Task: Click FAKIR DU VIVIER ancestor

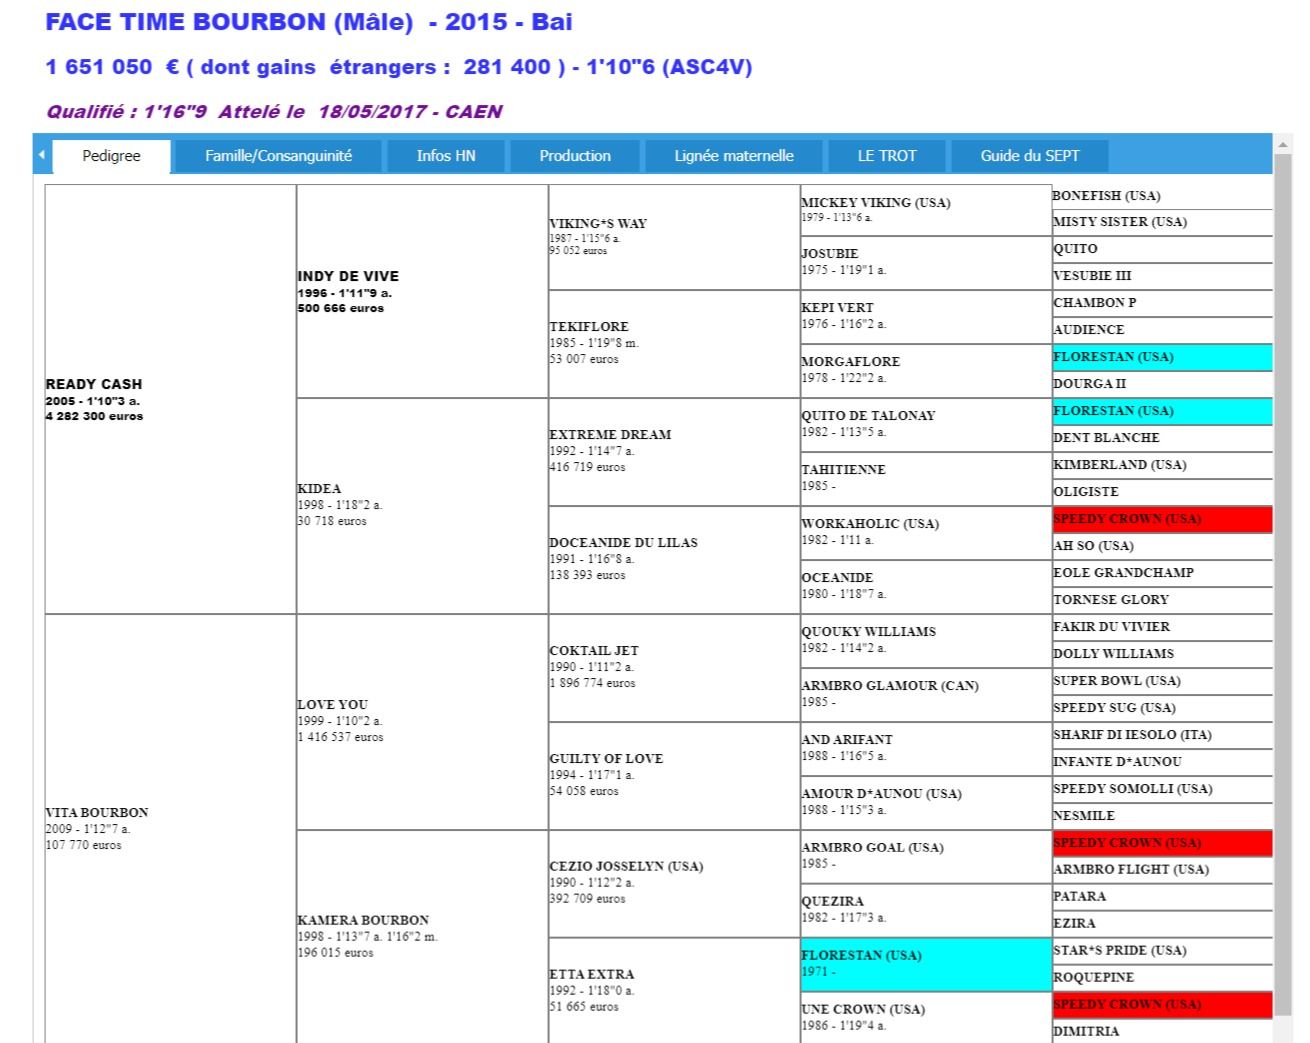Action: (1112, 626)
